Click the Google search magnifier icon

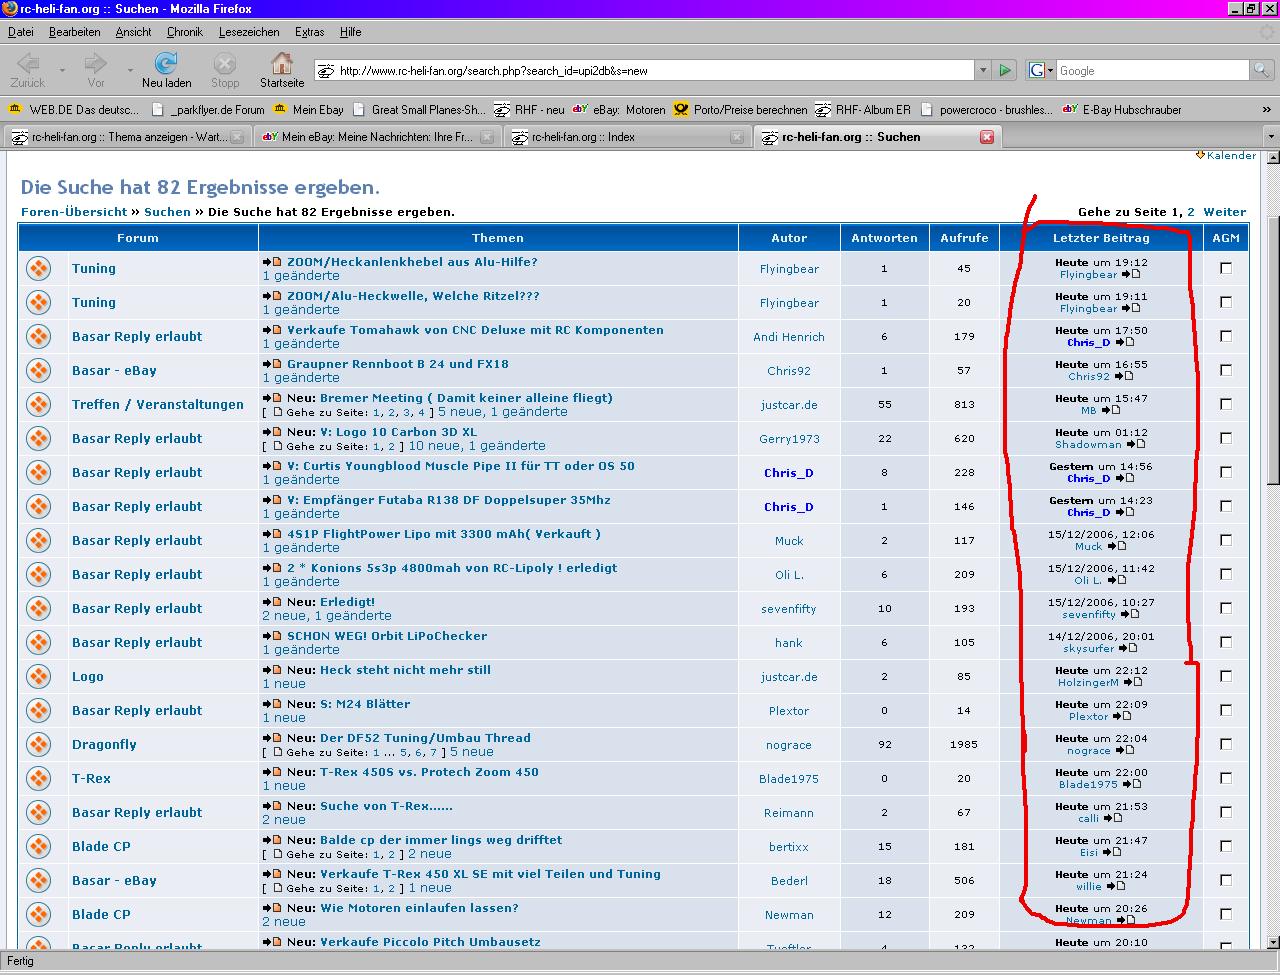(x=1263, y=70)
